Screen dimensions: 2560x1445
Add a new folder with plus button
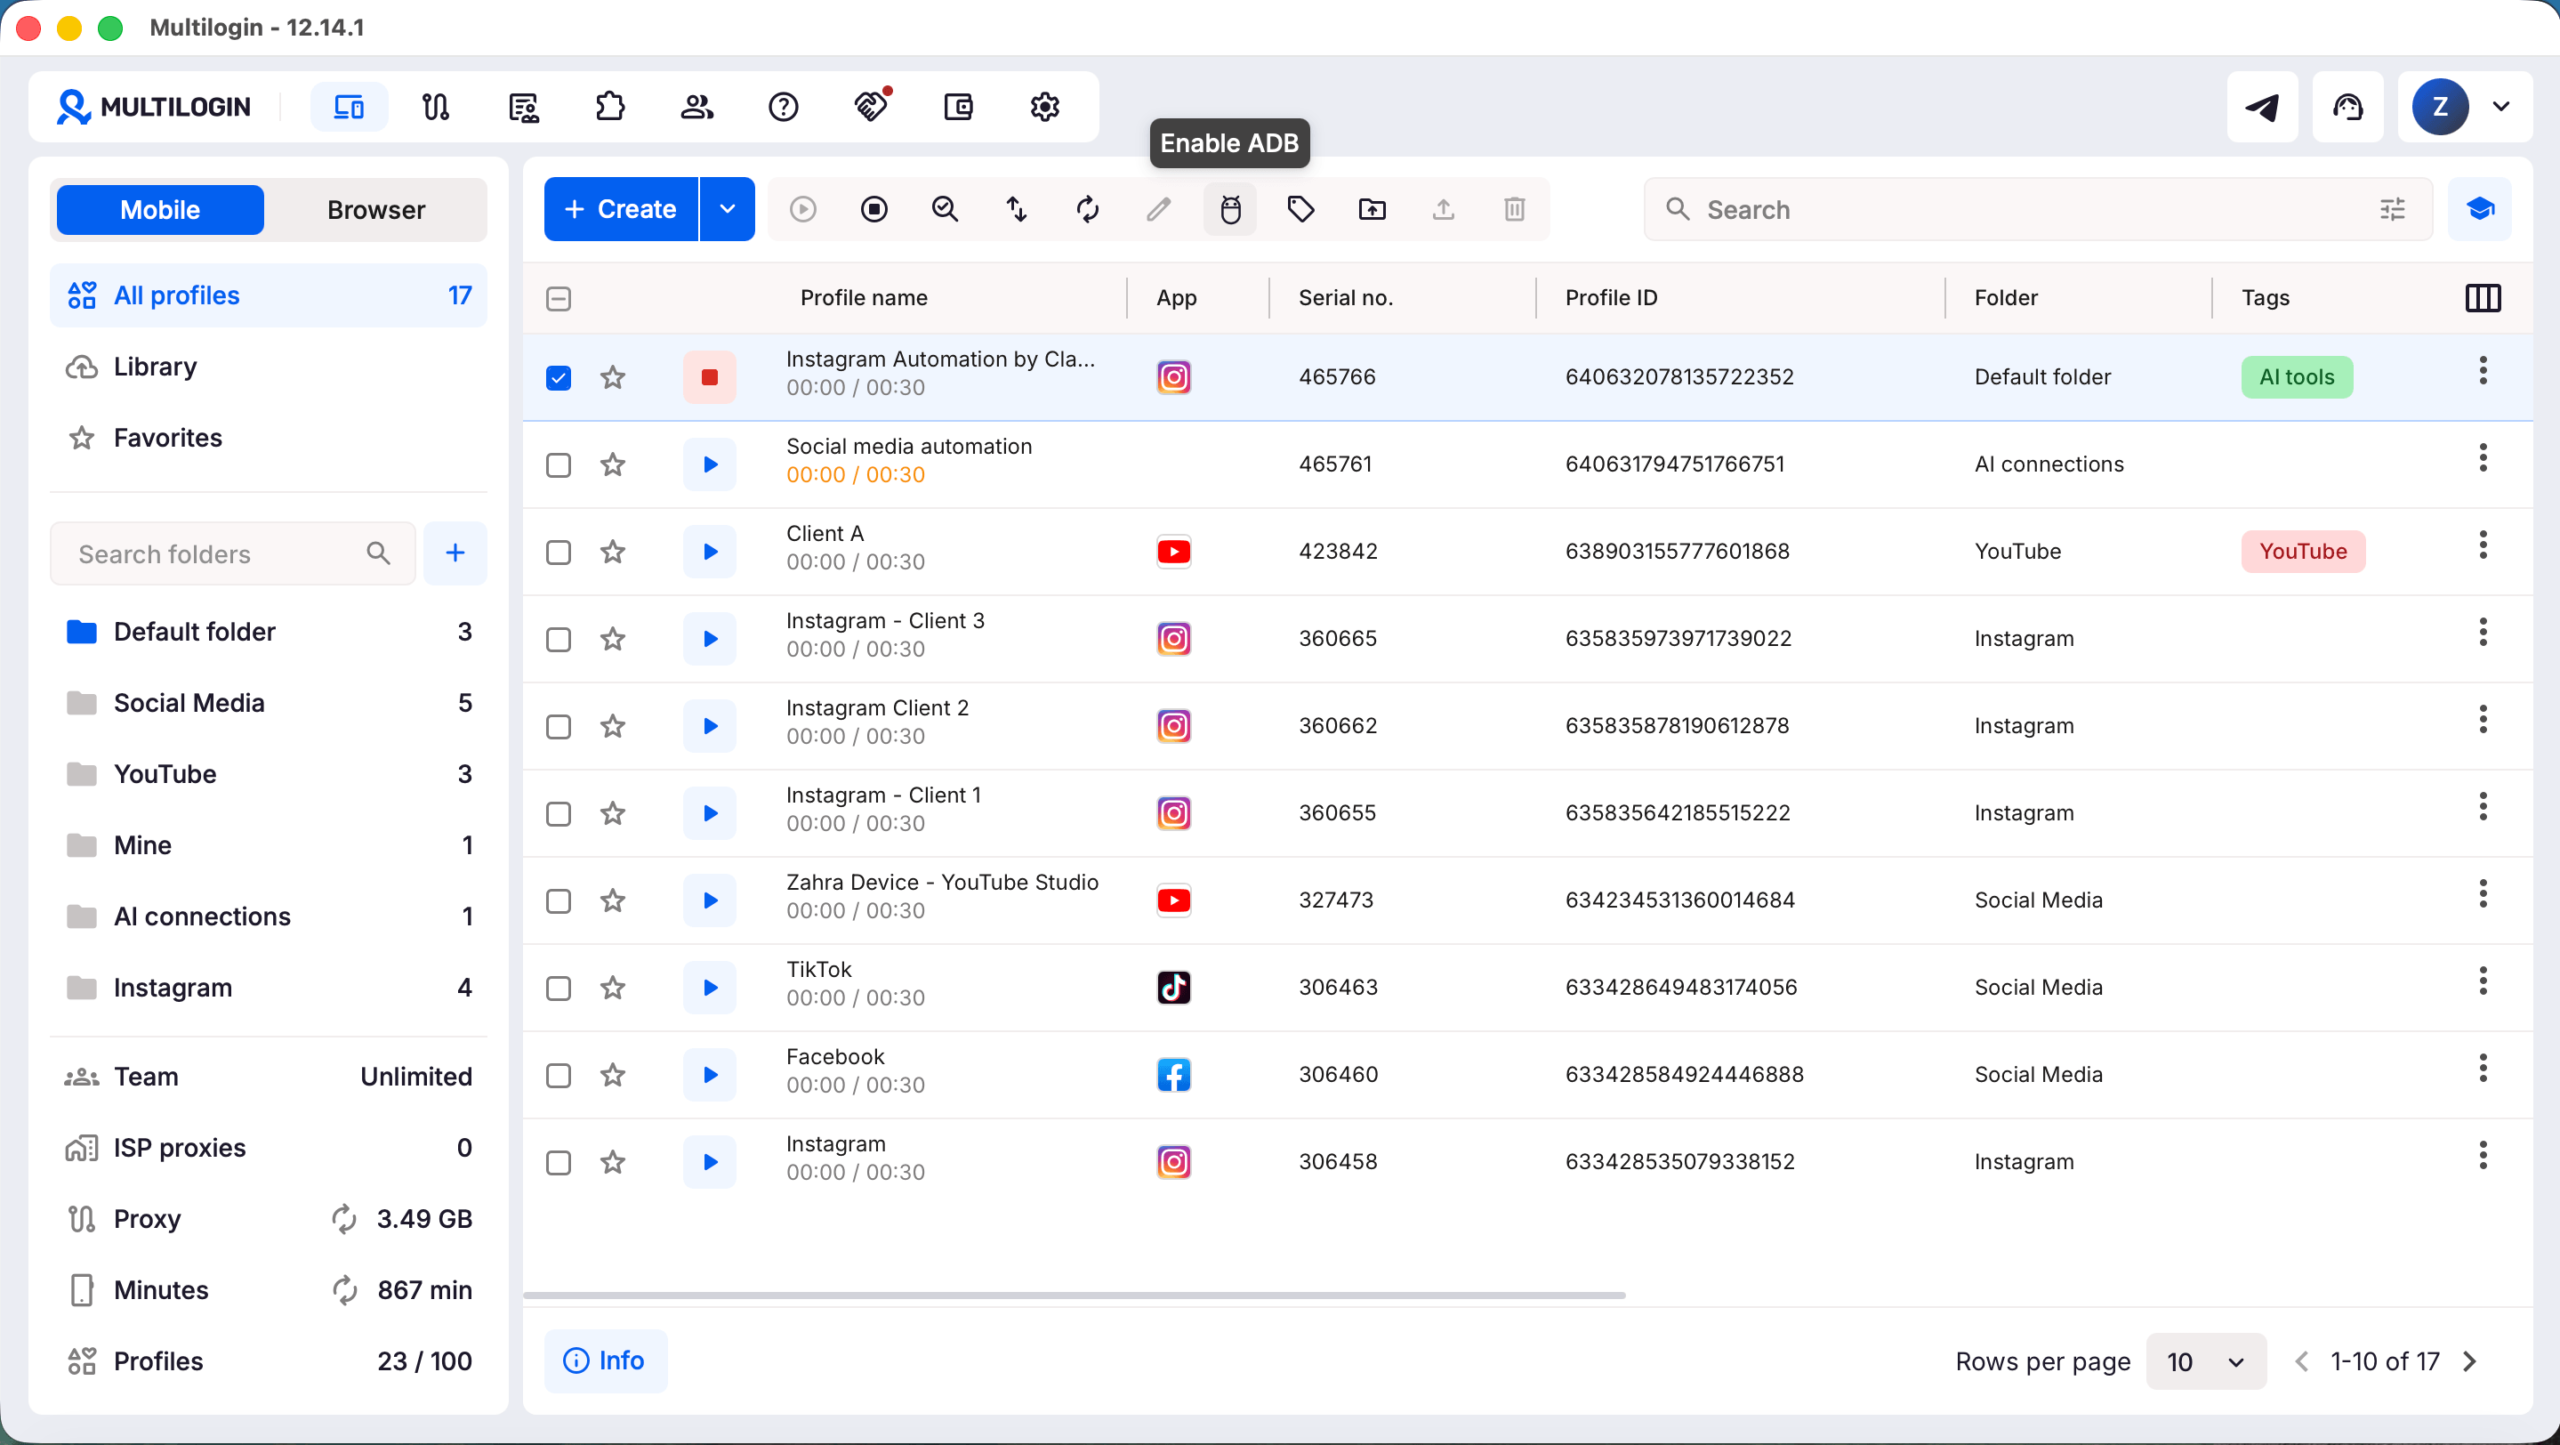tap(455, 553)
